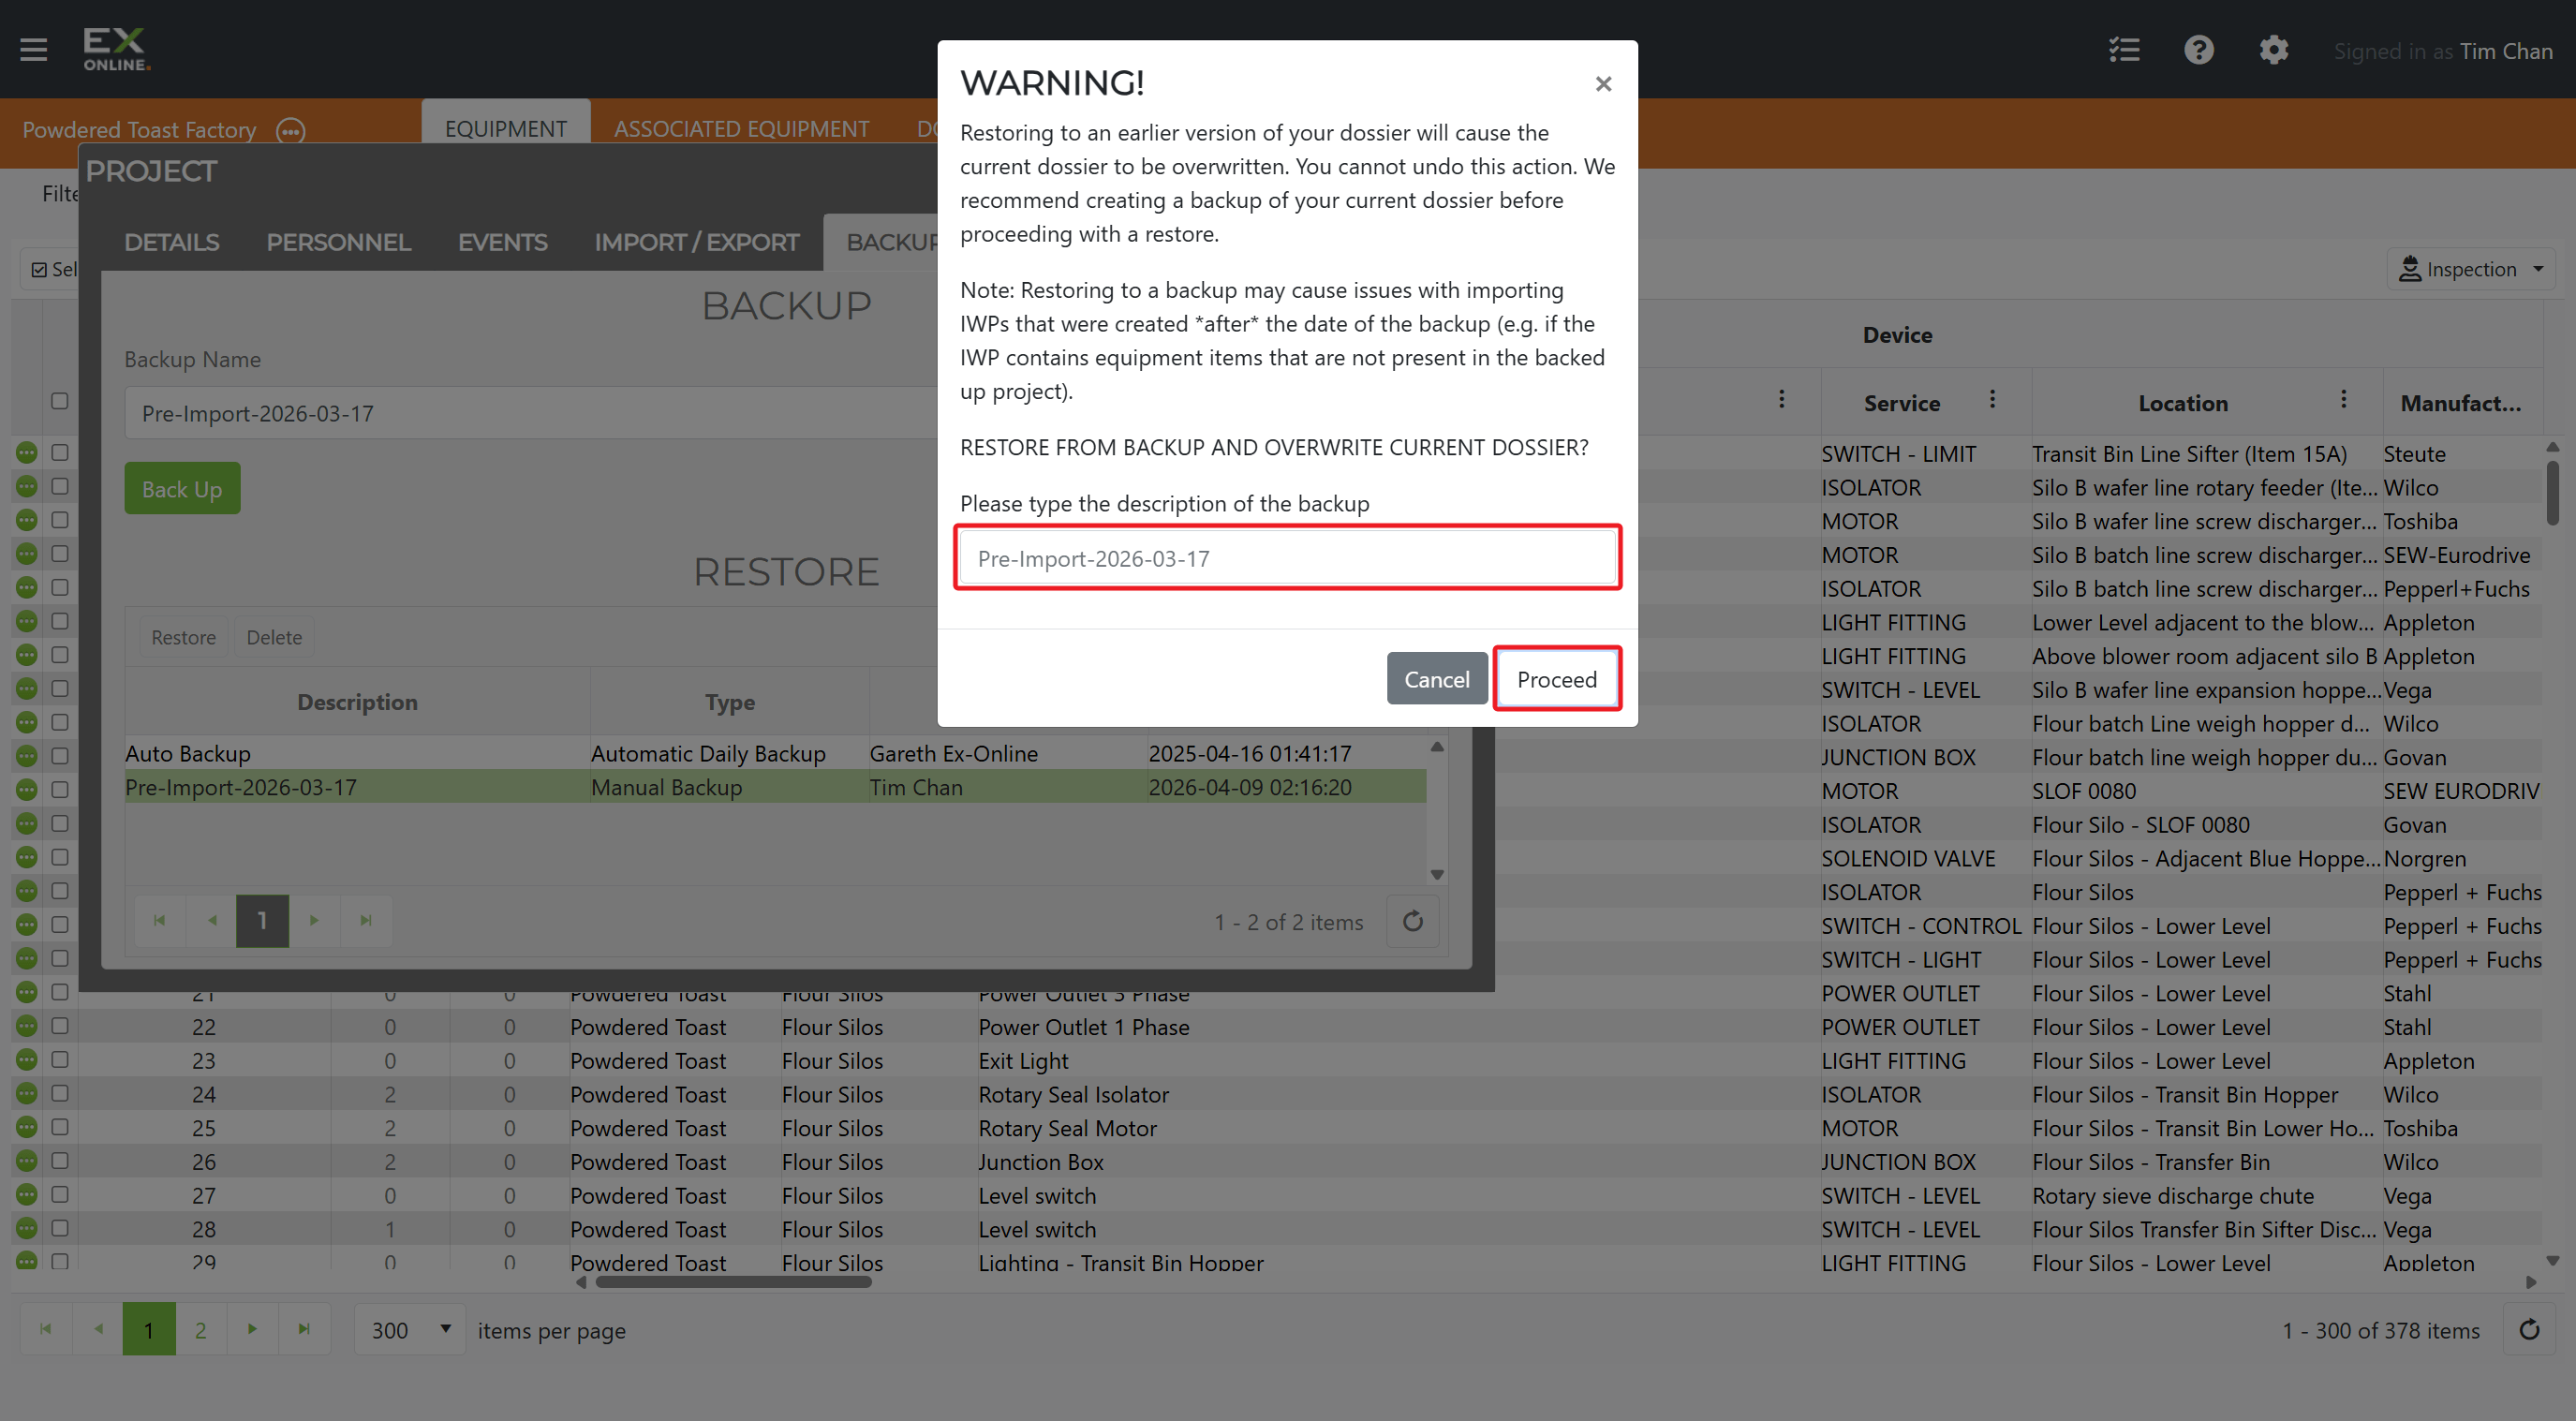Viewport: 2576px width, 1421px height.
Task: Open the task checklist icon
Action: tap(2124, 50)
